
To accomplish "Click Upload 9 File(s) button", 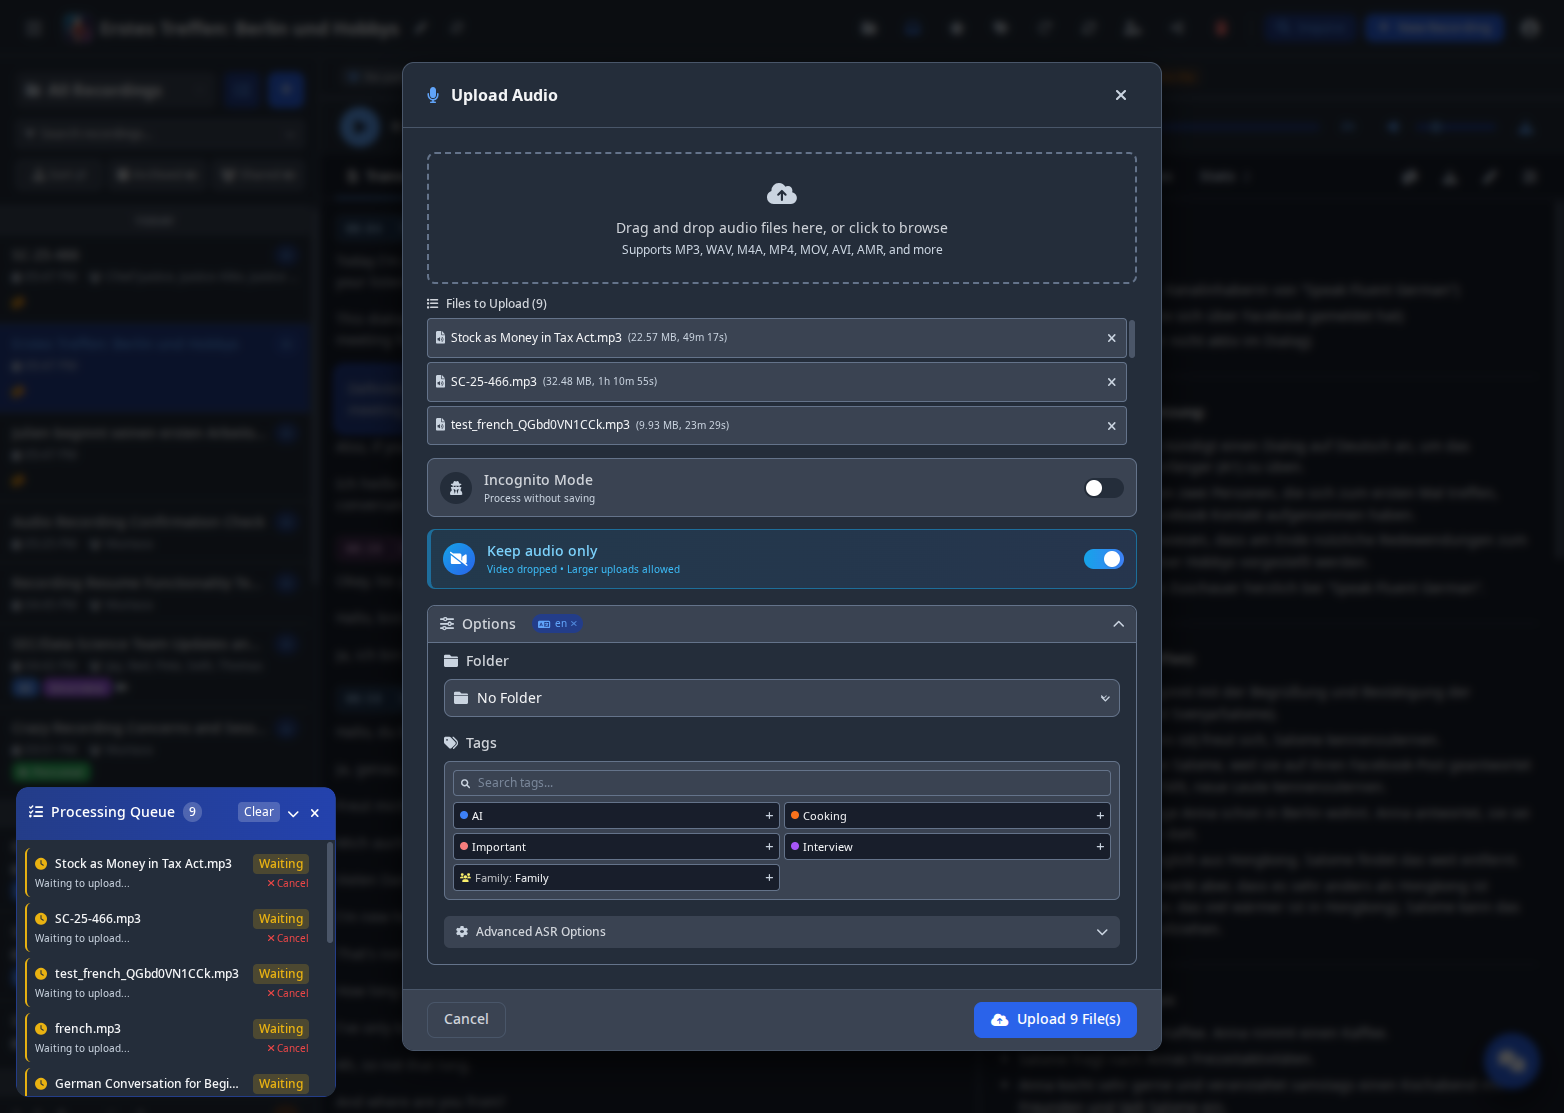I will [x=1055, y=1020].
